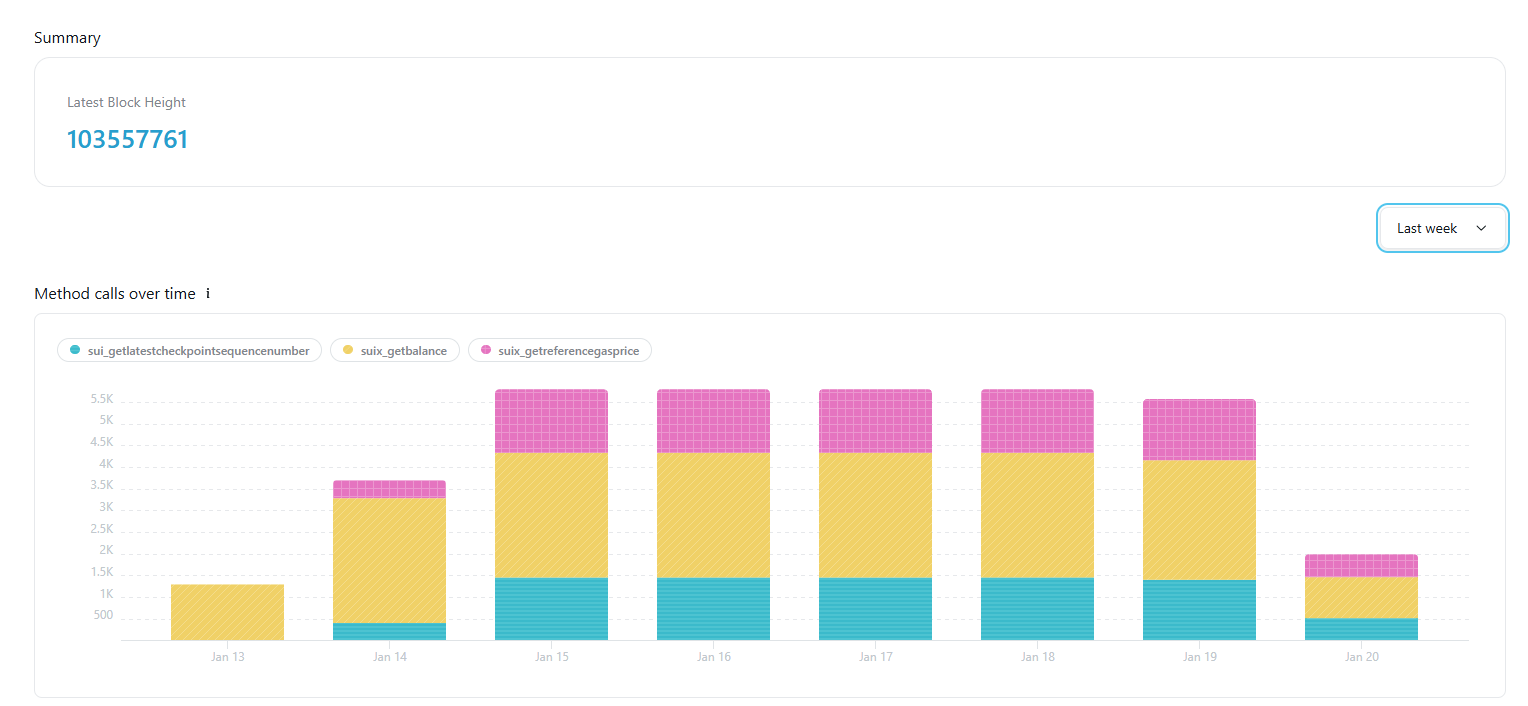Toggle the suix_getbalance series legend chip
This screenshot has height=706, width=1528.
(x=395, y=351)
